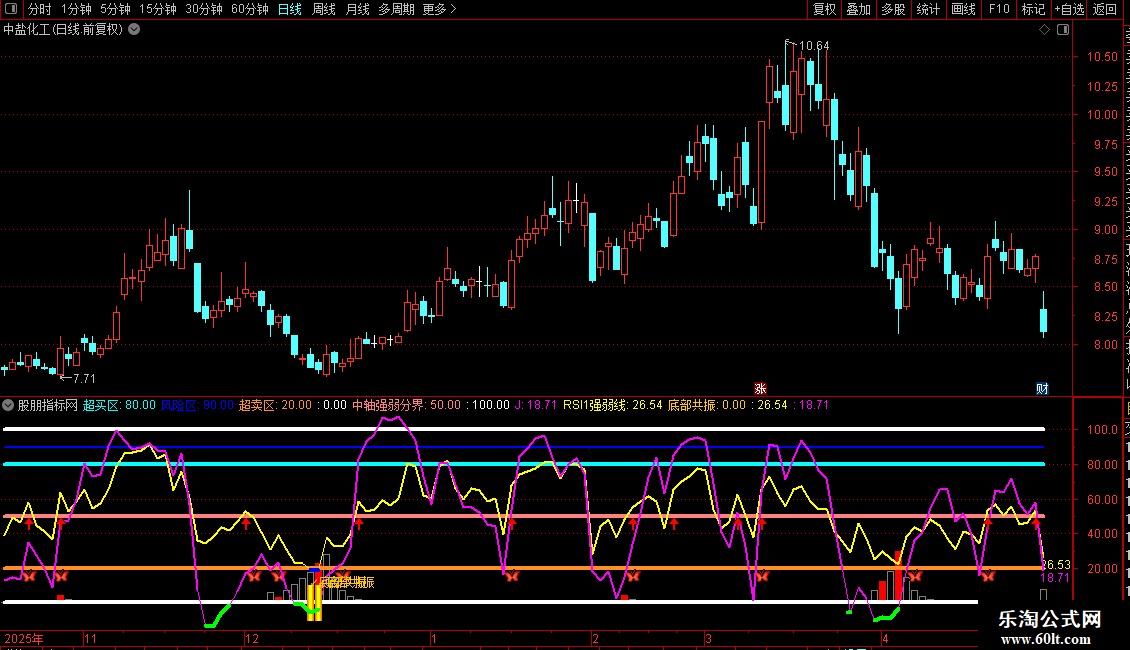This screenshot has height=650, width=1130.
Task: Expand the 更多 periods menu
Action: pyautogui.click(x=440, y=9)
